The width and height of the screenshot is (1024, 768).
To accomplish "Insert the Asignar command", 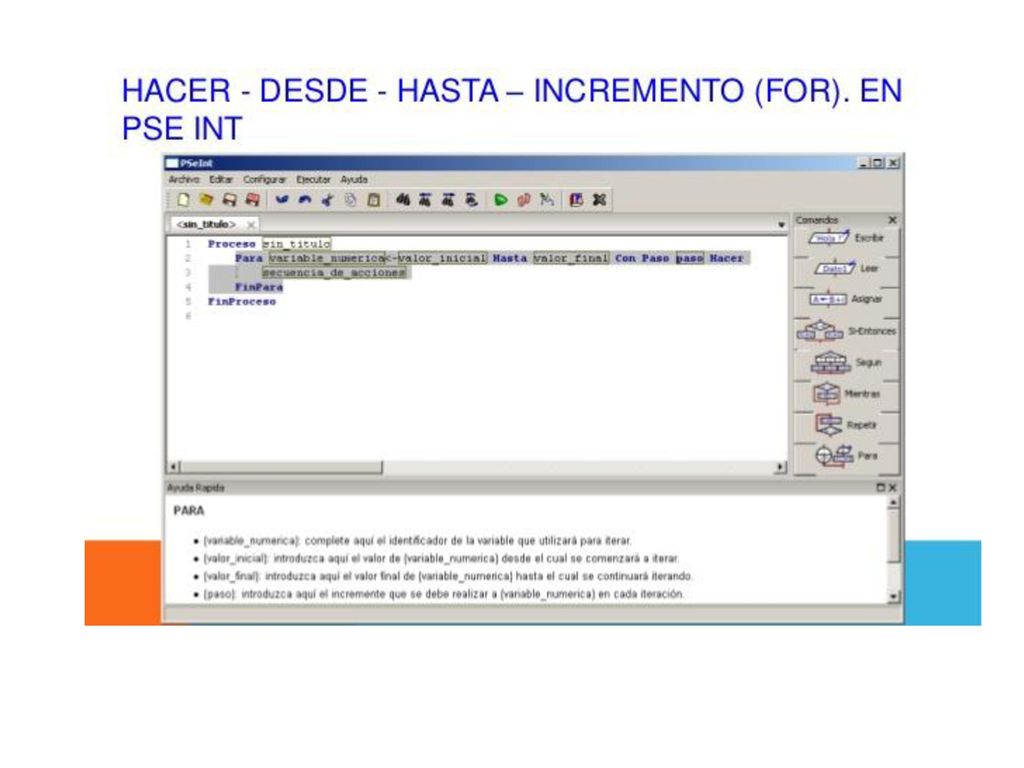I will point(846,299).
